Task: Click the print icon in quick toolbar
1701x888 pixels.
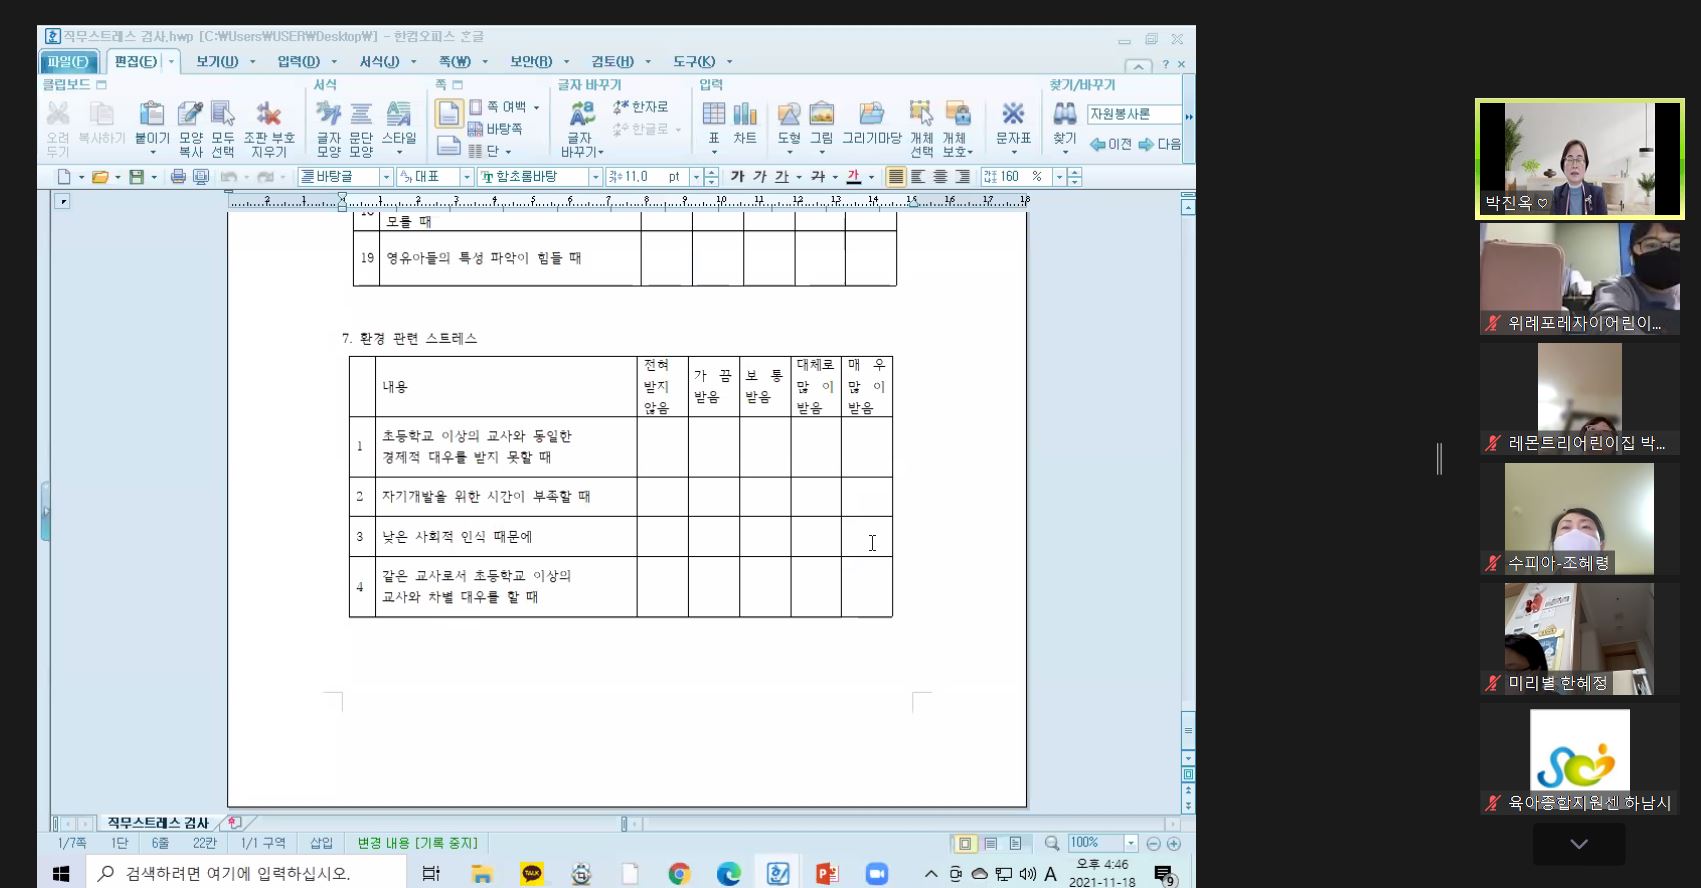Action: point(178,177)
